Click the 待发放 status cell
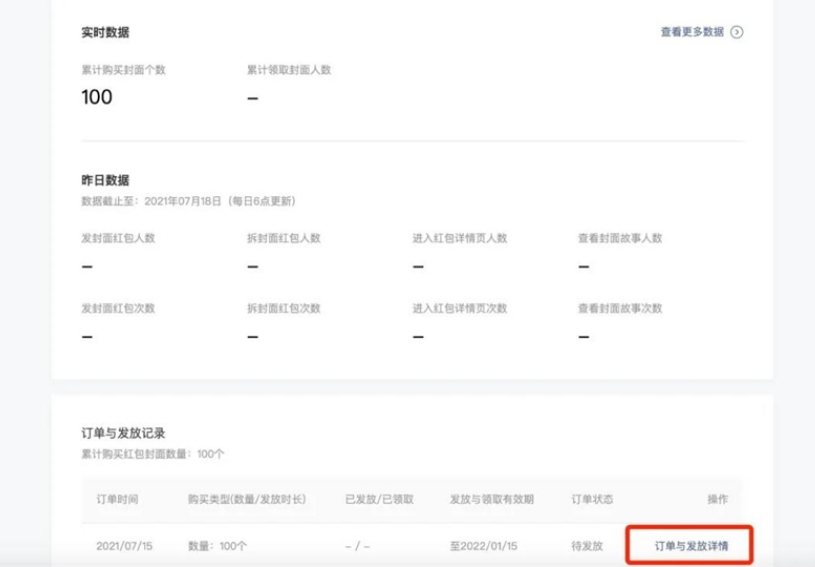Image resolution: width=815 pixels, height=567 pixels. click(587, 546)
